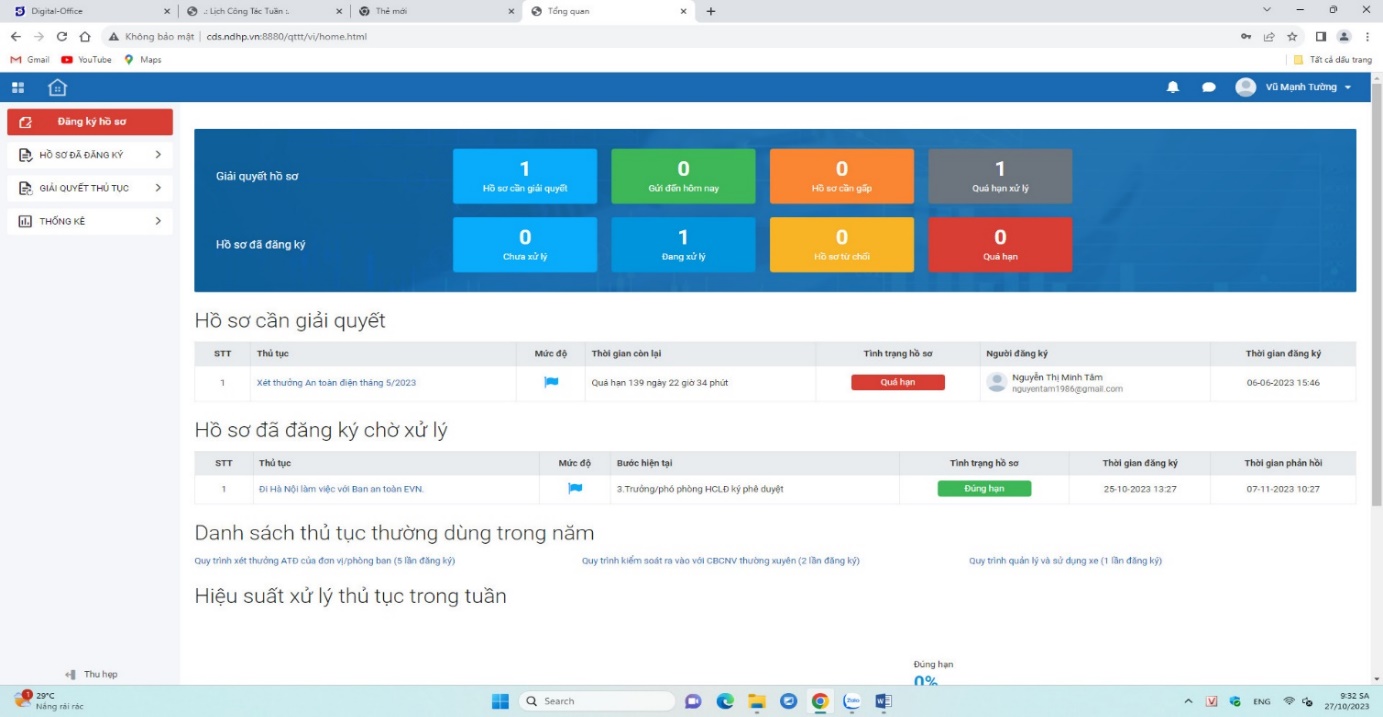Collapse sidebar with Thu hẹp

click(x=91, y=675)
